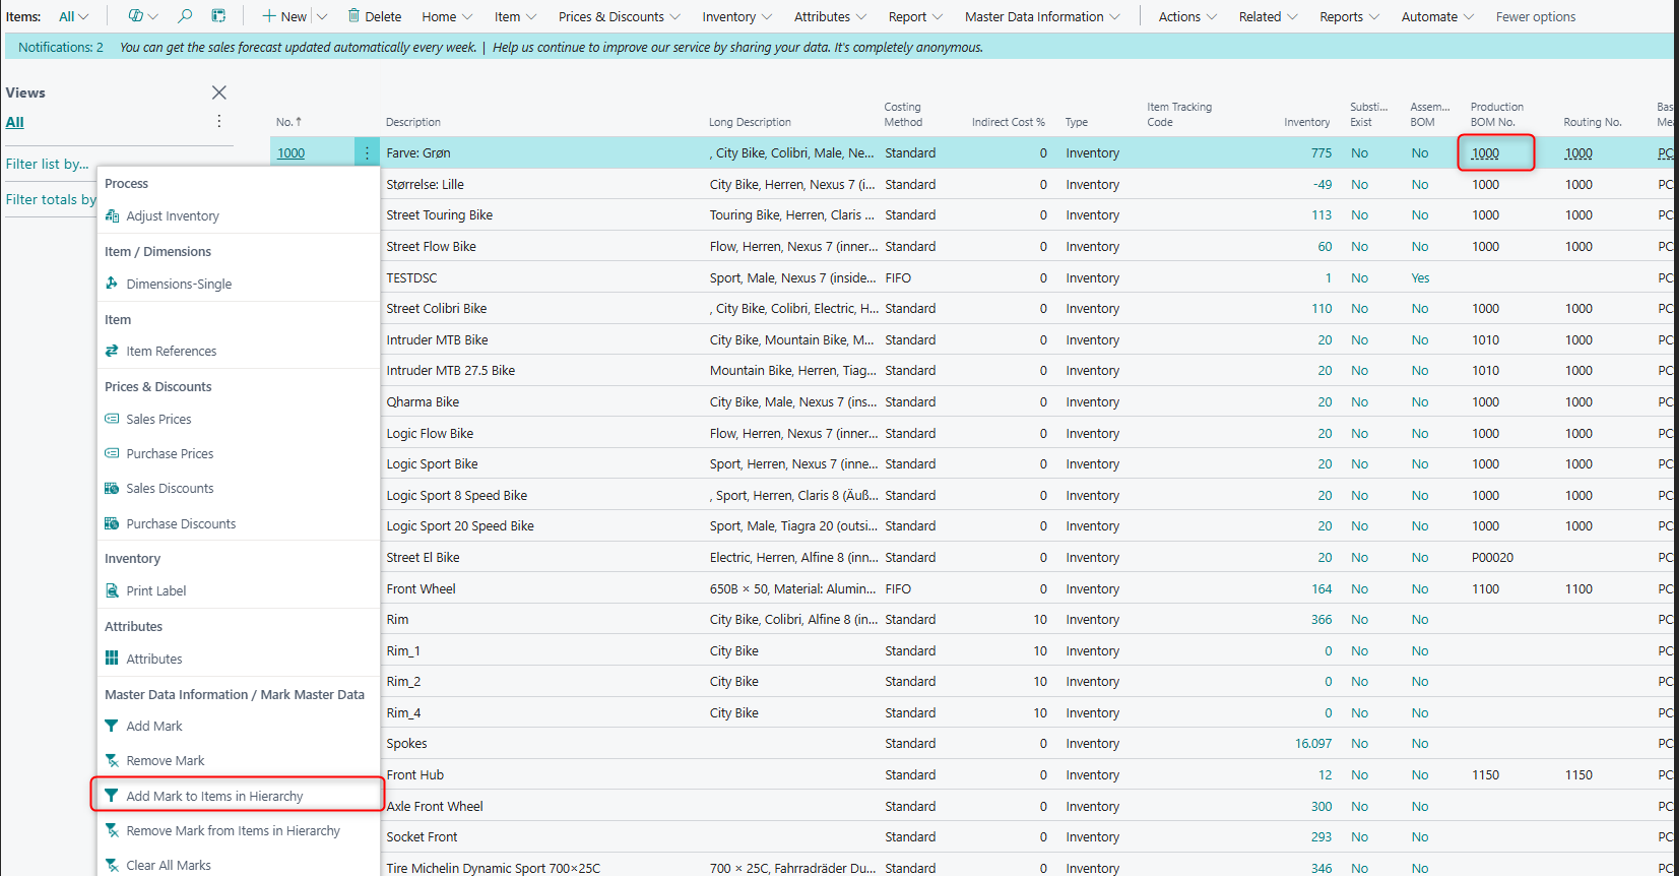Click the trash icon for Delete
Screen dimensions: 1679x876
pos(354,16)
